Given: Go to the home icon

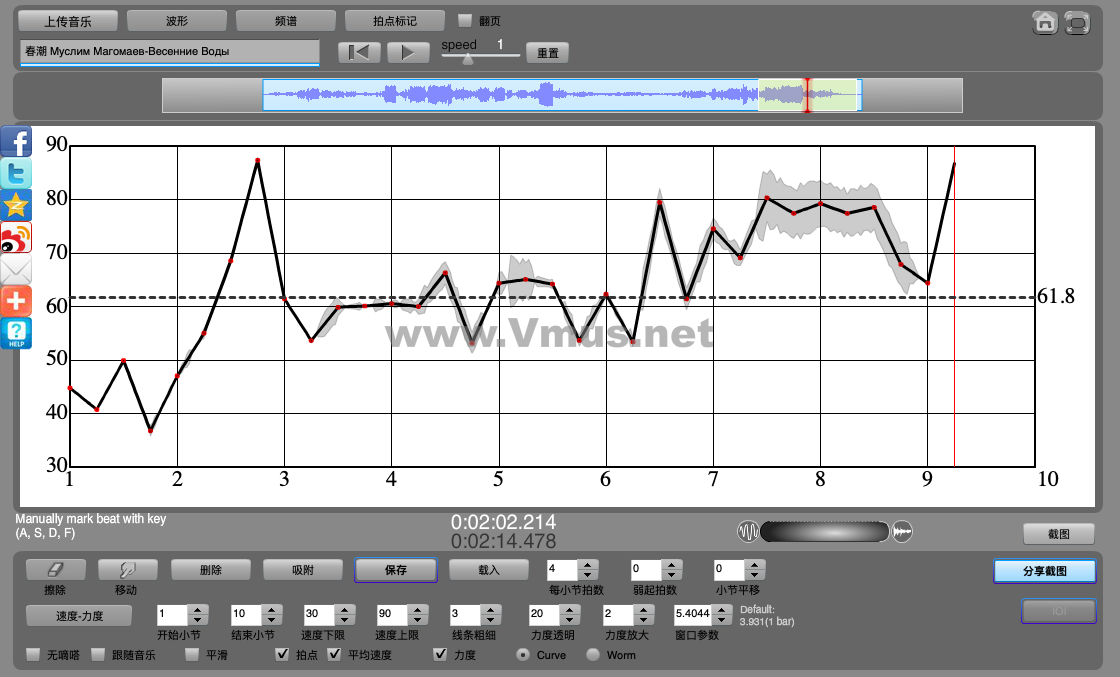Looking at the screenshot, I should pyautogui.click(x=1045, y=23).
